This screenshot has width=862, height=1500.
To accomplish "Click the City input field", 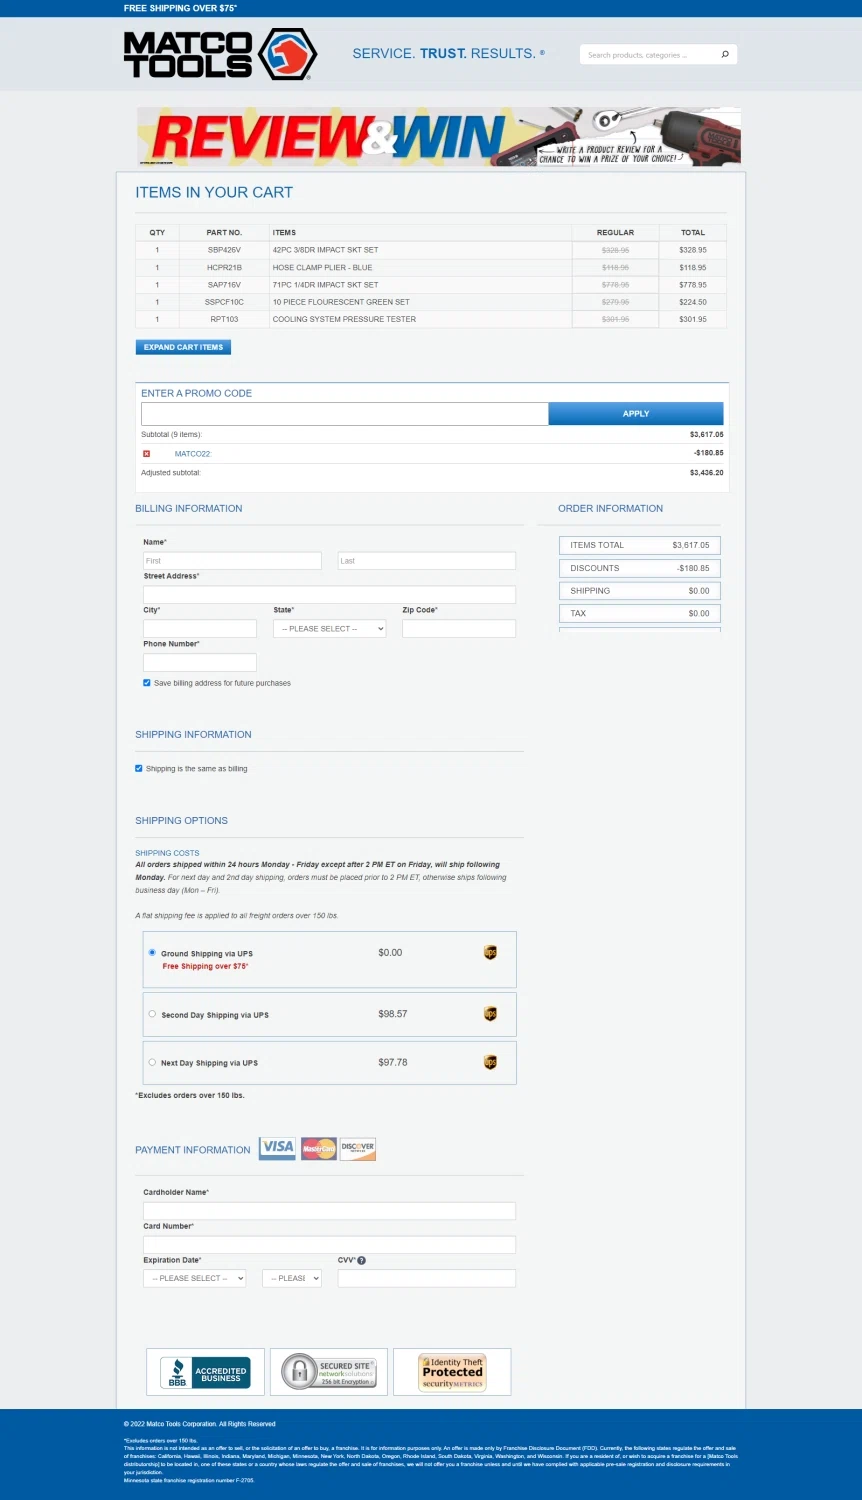I will (200, 629).
